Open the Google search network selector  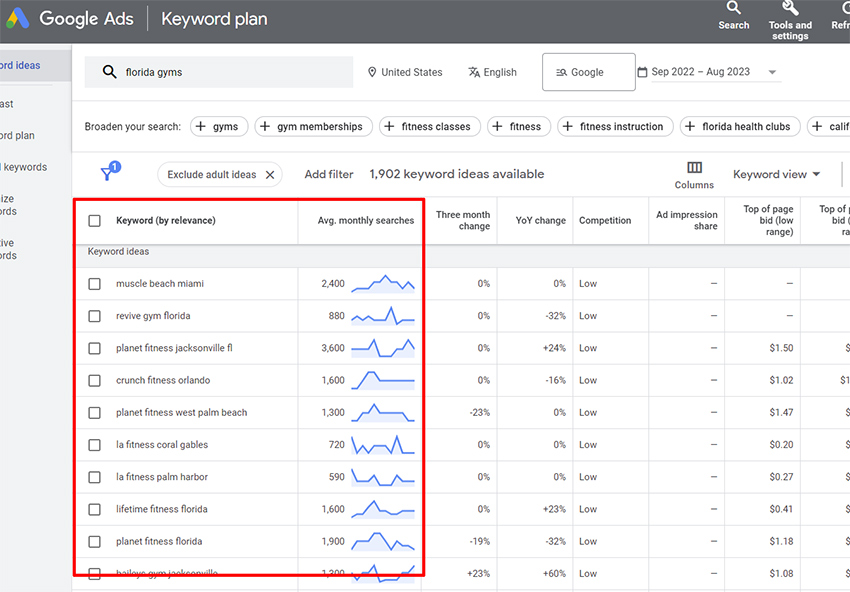click(x=589, y=72)
